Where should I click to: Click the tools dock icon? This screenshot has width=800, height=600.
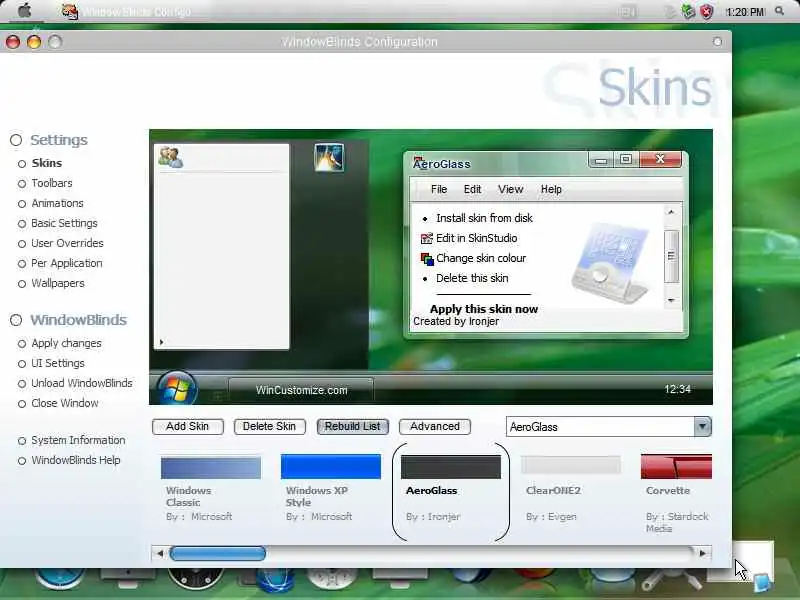[x=671, y=581]
